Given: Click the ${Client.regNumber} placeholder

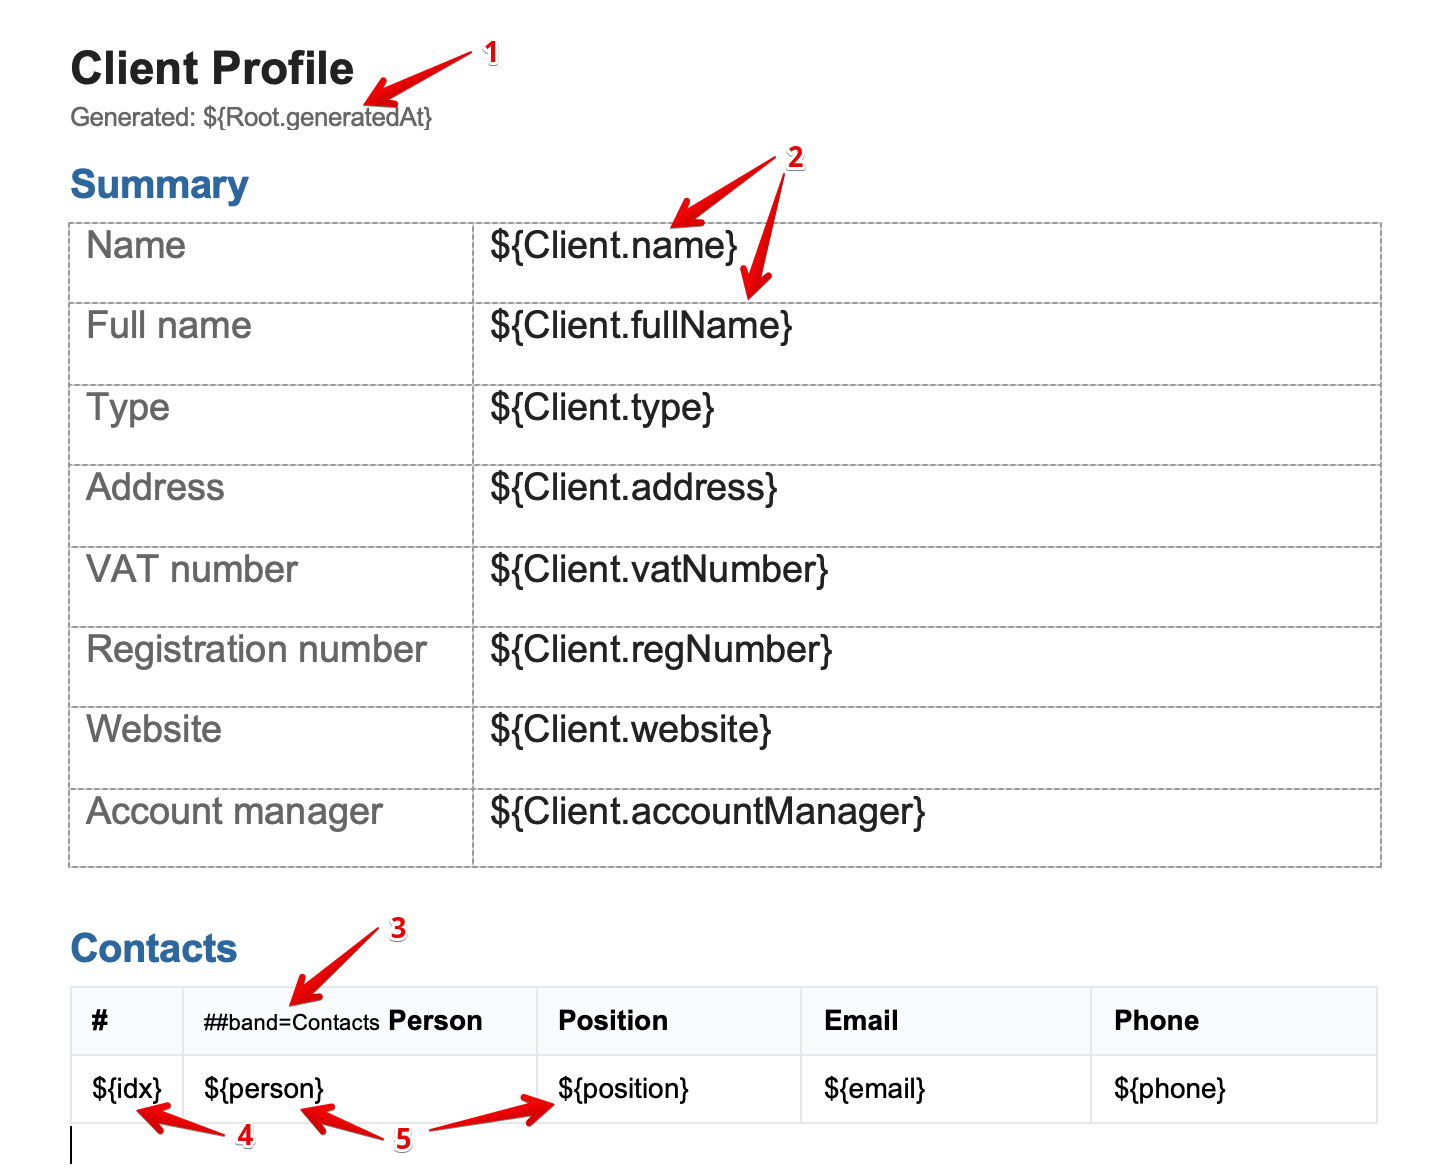Looking at the screenshot, I should [x=660, y=650].
